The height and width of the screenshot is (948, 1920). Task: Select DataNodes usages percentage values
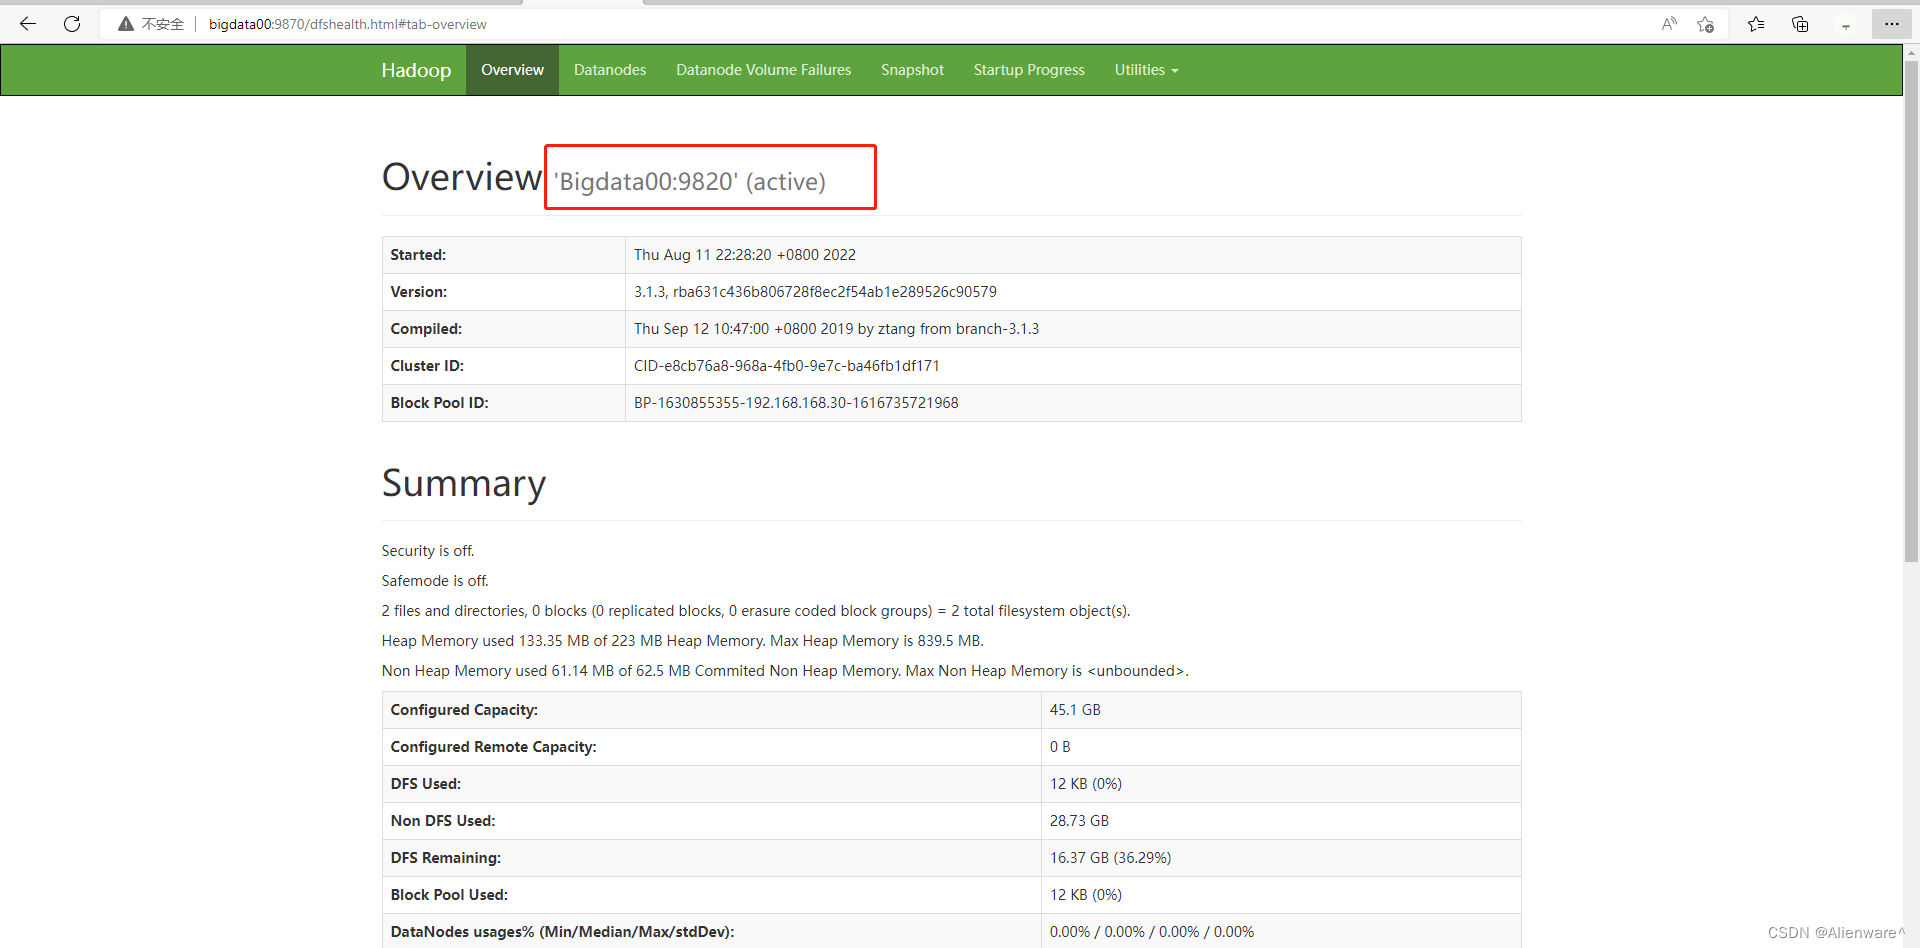coord(1152,932)
